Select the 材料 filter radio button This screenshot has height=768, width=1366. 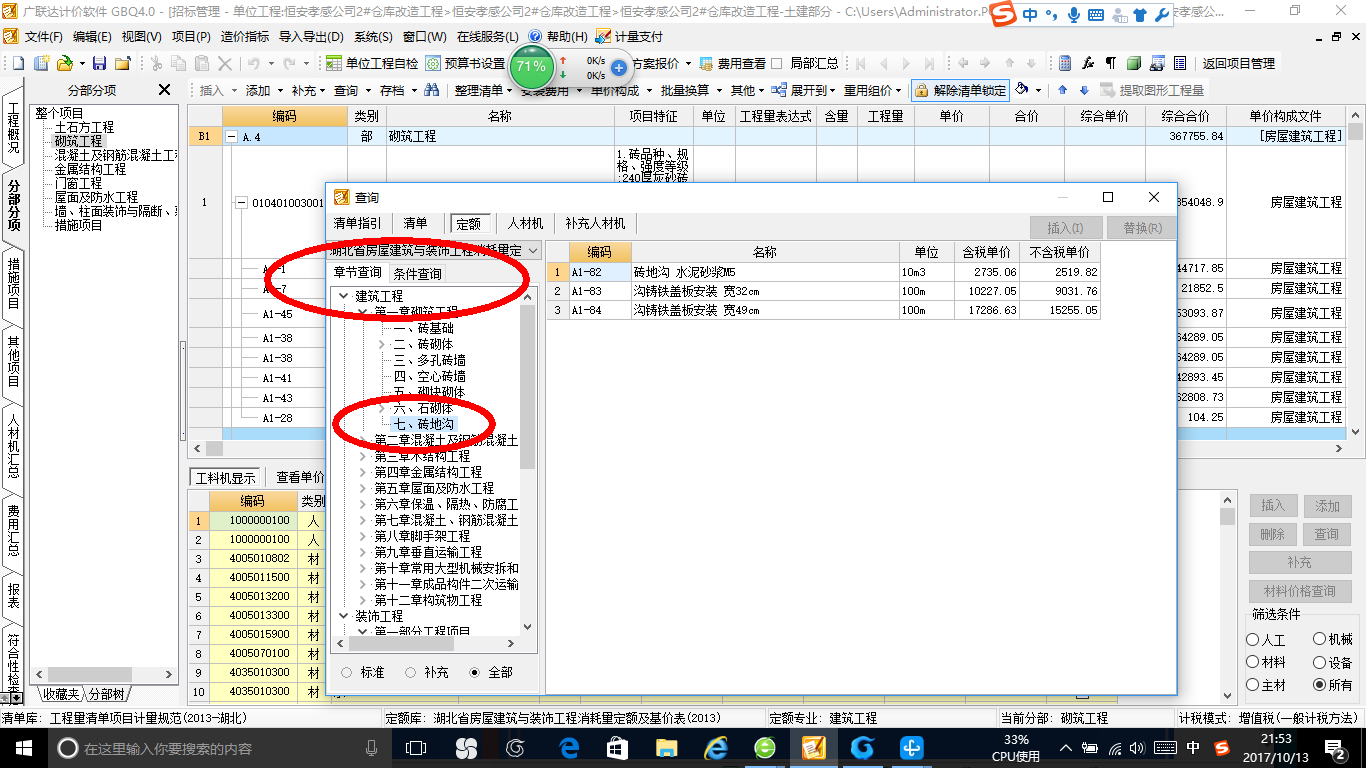pos(1253,662)
